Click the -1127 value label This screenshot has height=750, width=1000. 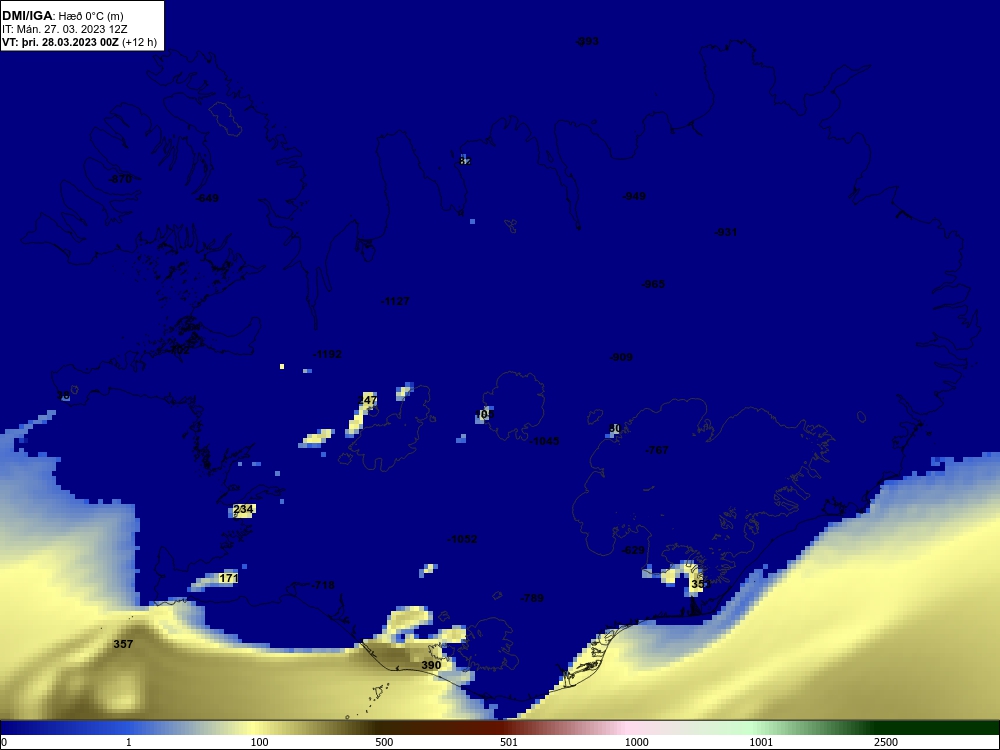click(x=395, y=301)
